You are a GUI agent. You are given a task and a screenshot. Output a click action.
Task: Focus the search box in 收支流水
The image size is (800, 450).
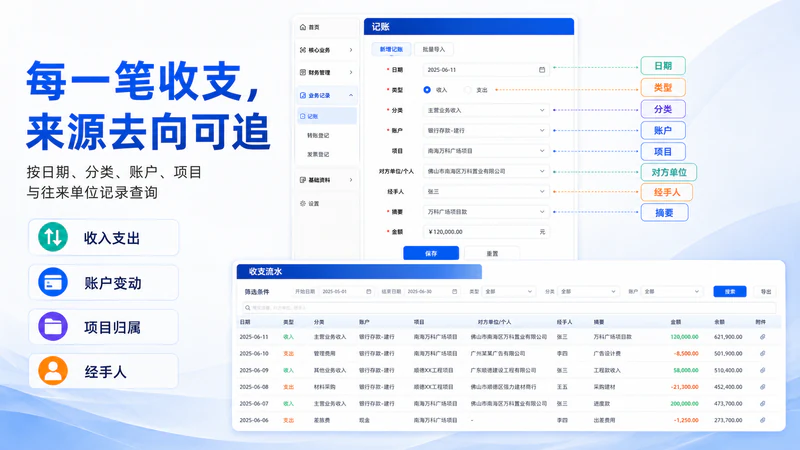tap(509, 308)
